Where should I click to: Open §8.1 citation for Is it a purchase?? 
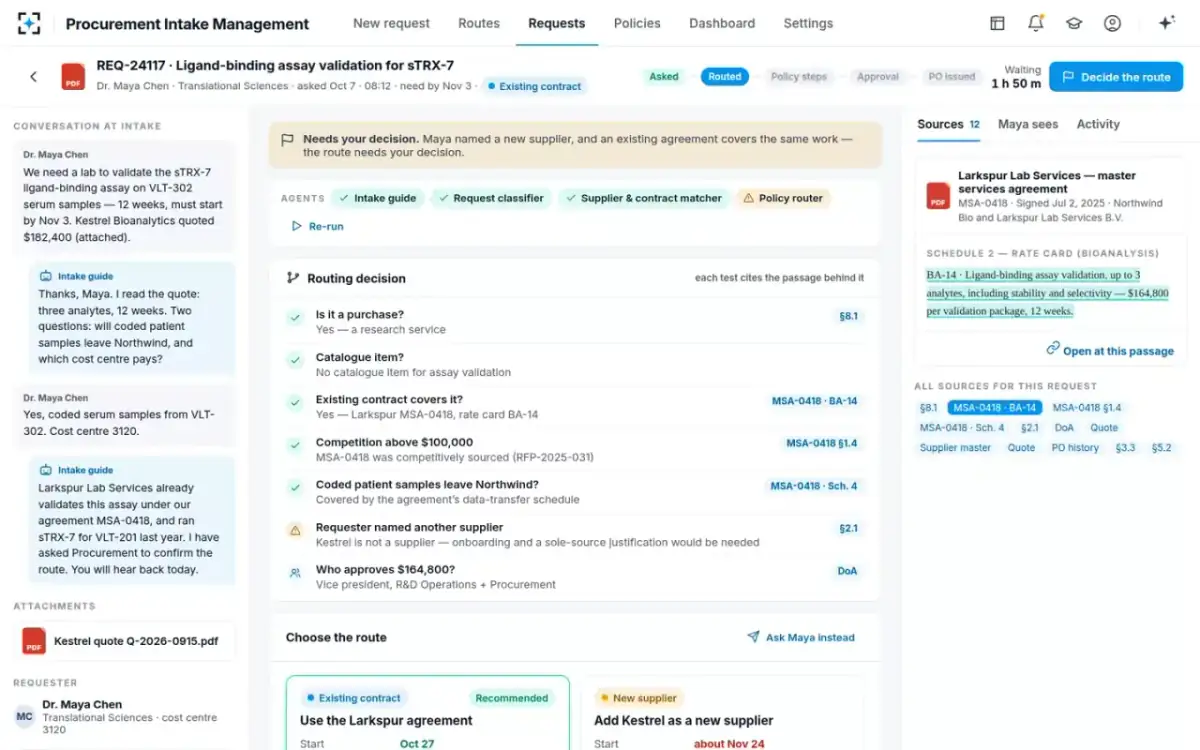(848, 316)
